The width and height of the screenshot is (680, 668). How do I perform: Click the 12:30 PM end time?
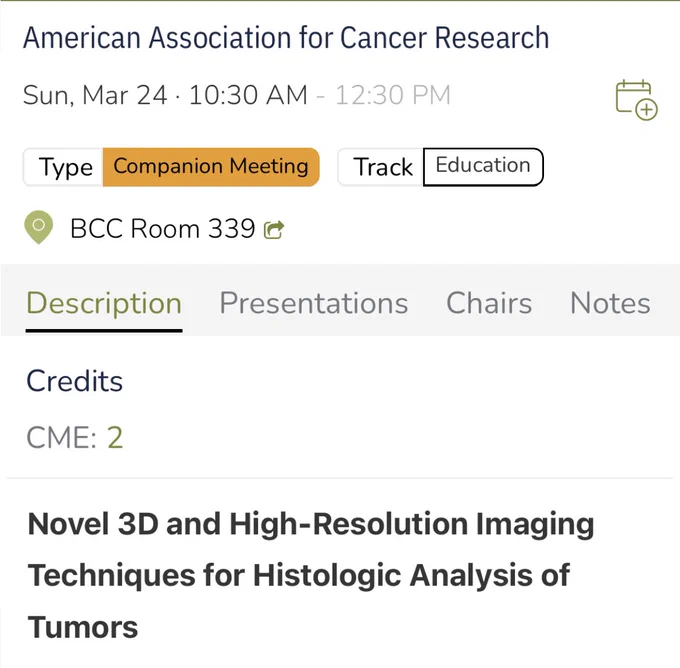(393, 95)
